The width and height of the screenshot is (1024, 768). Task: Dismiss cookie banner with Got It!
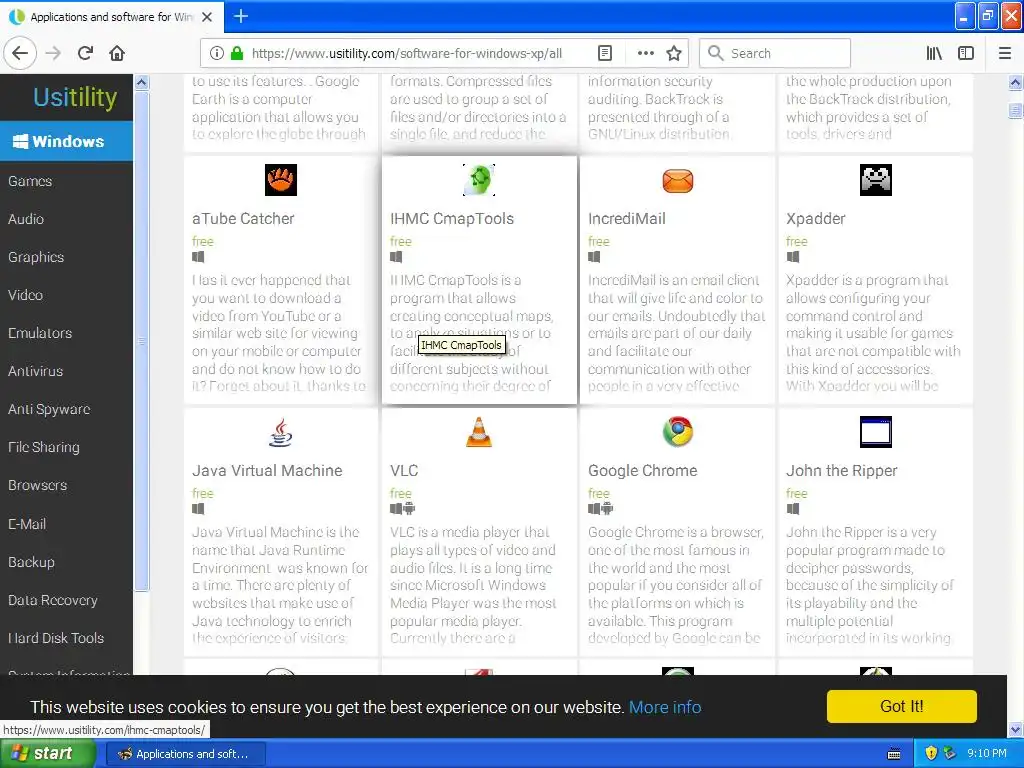click(901, 707)
